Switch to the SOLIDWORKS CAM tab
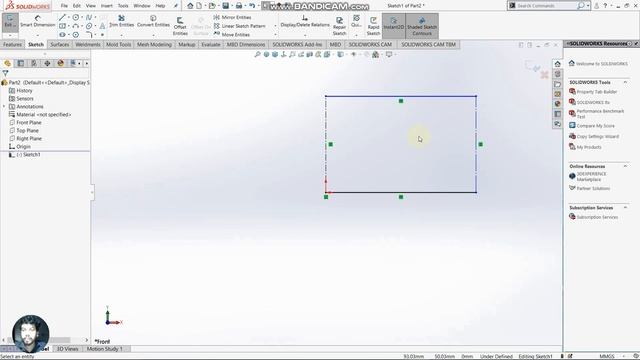The image size is (640, 360). click(x=370, y=44)
